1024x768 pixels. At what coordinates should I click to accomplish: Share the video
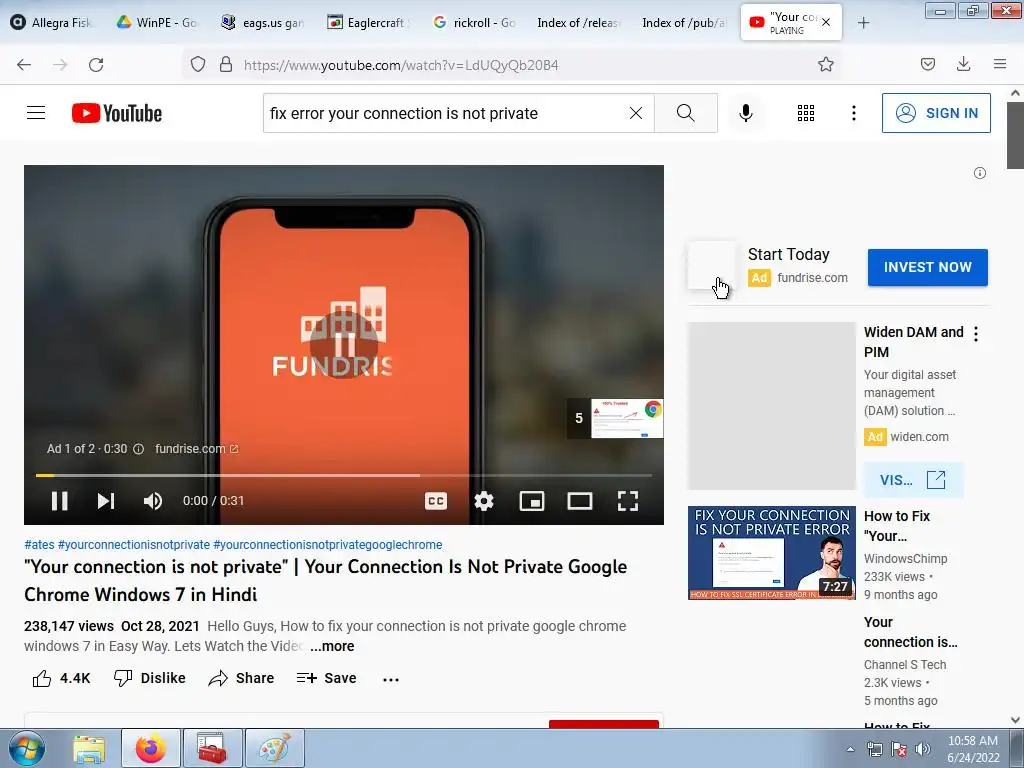pyautogui.click(x=241, y=679)
